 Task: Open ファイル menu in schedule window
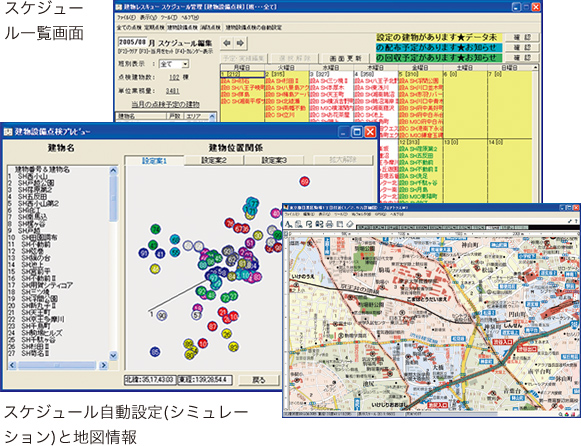coord(126,17)
